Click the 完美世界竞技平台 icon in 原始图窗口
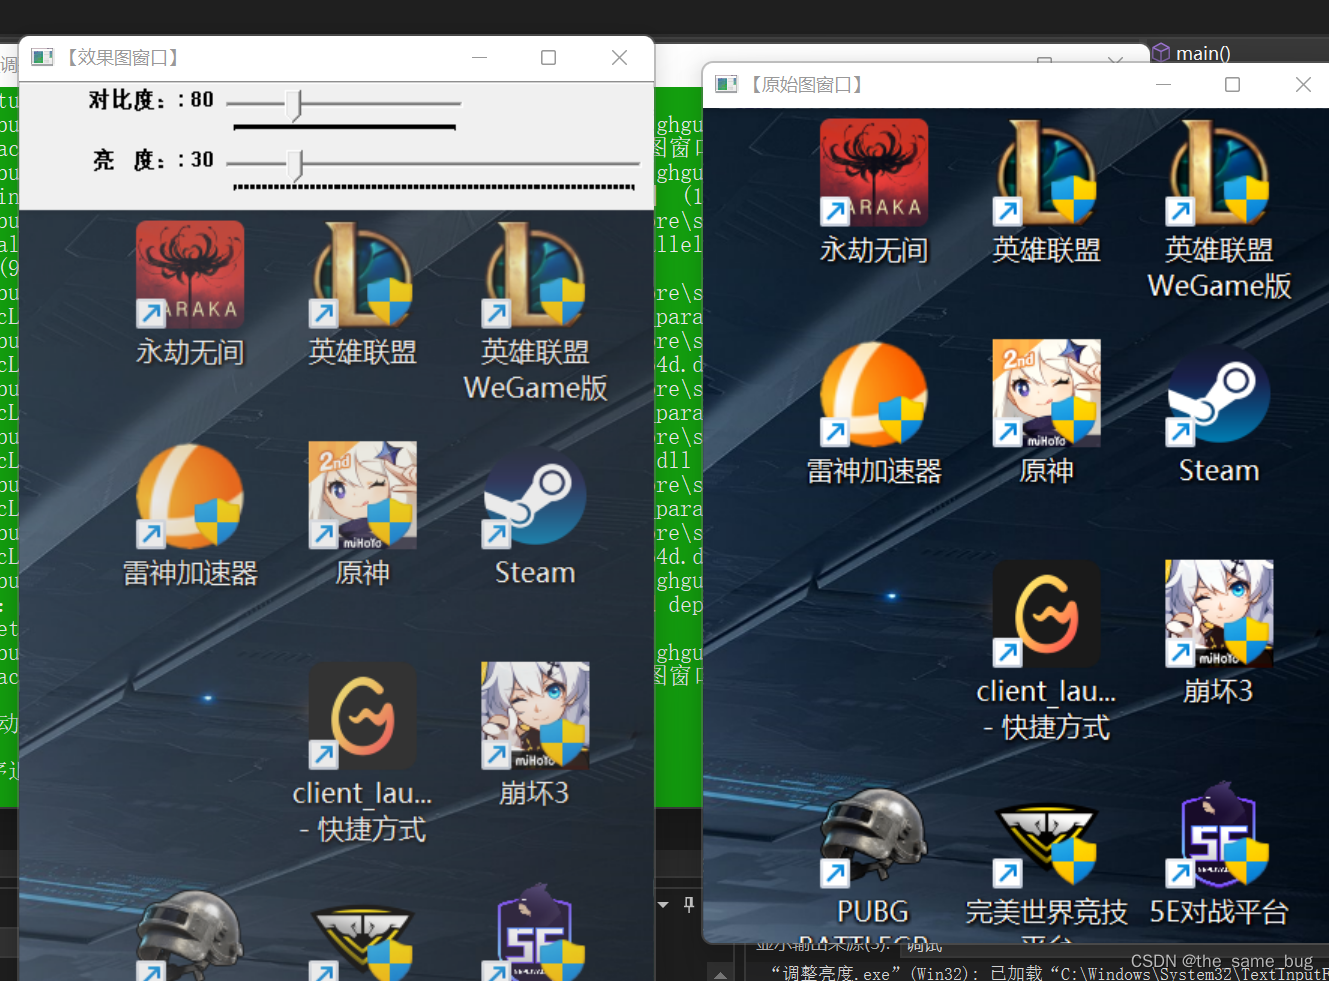The height and width of the screenshot is (981, 1329). tap(1047, 845)
